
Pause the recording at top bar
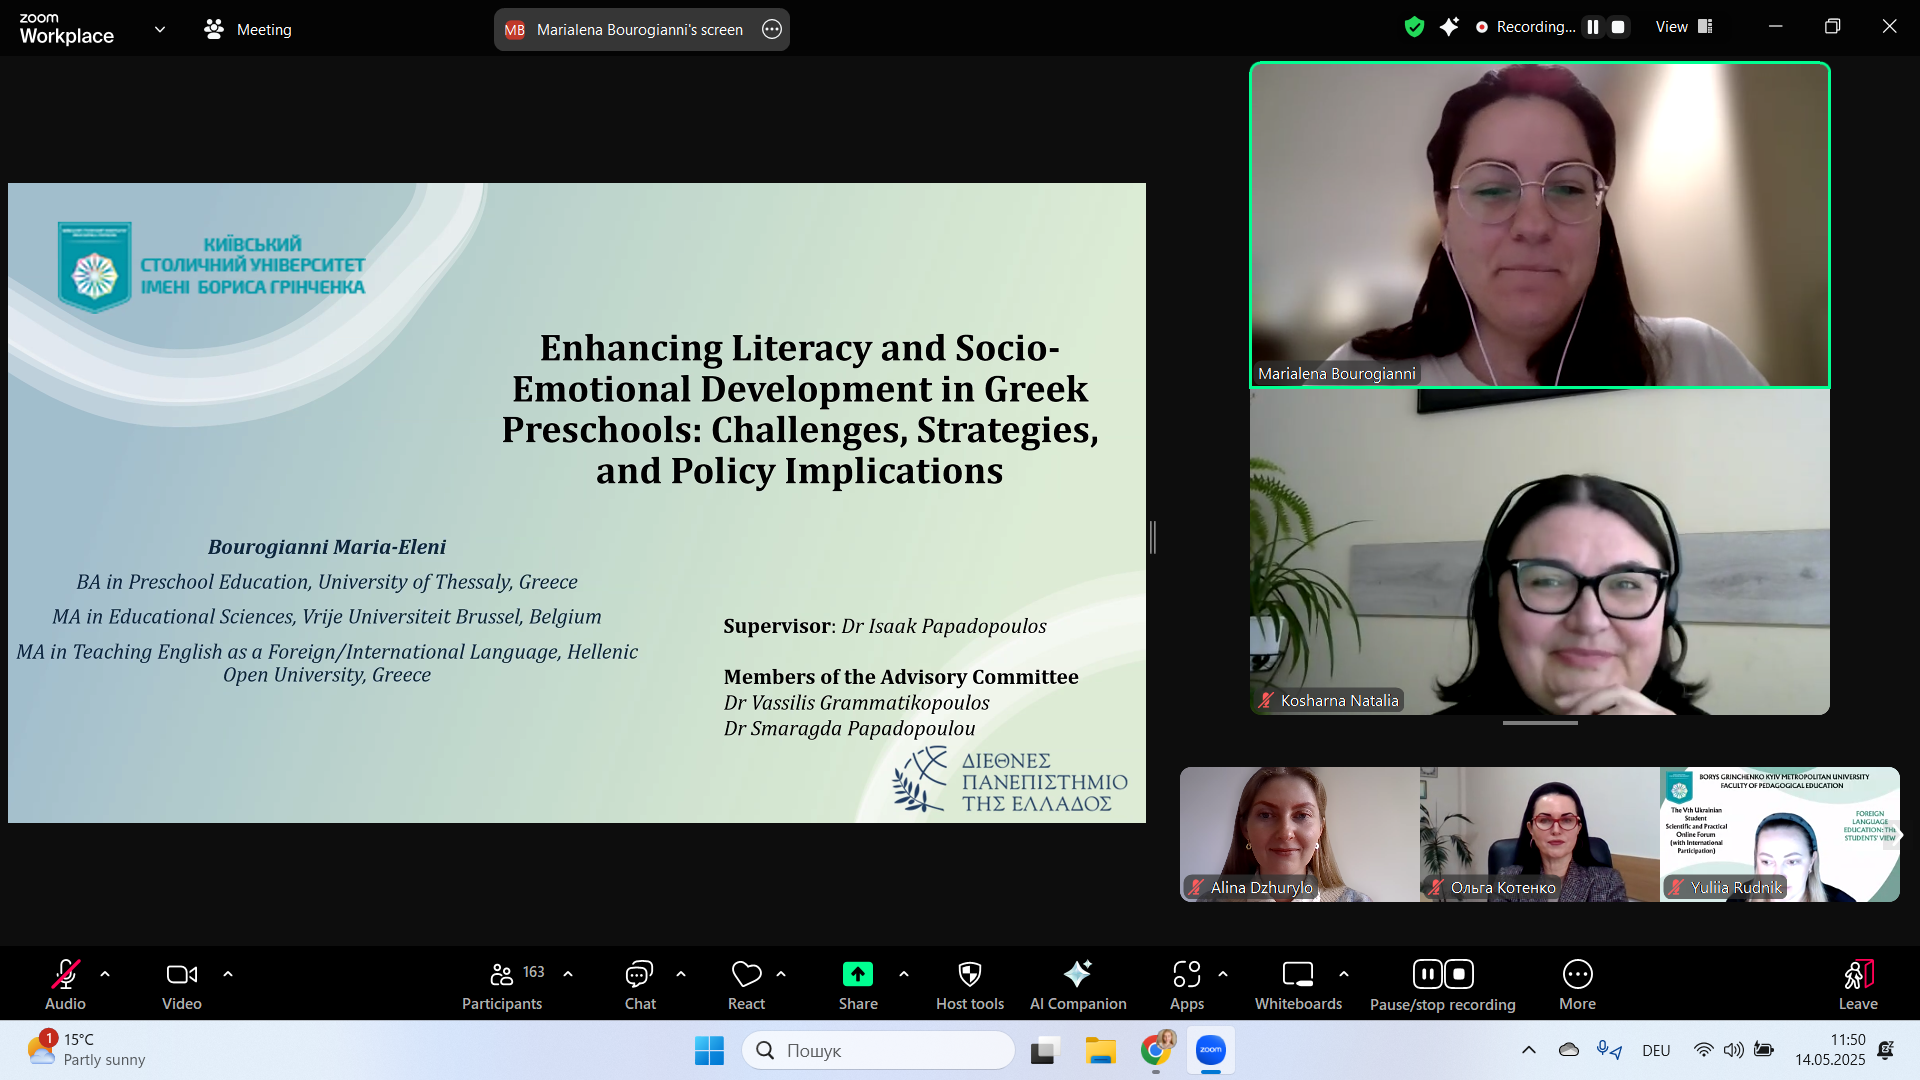click(x=1593, y=27)
